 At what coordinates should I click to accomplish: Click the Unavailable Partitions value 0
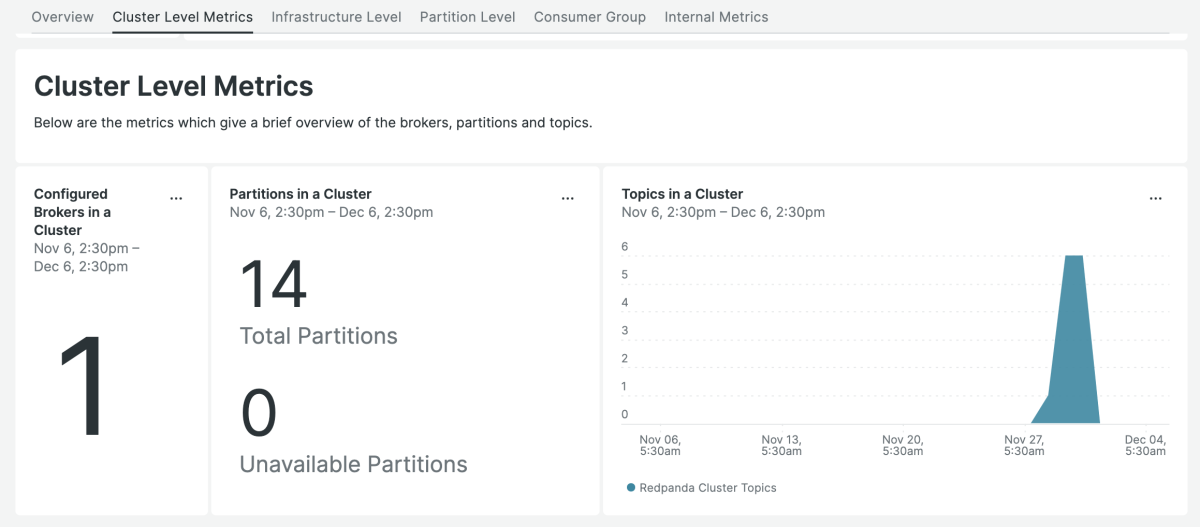click(259, 414)
